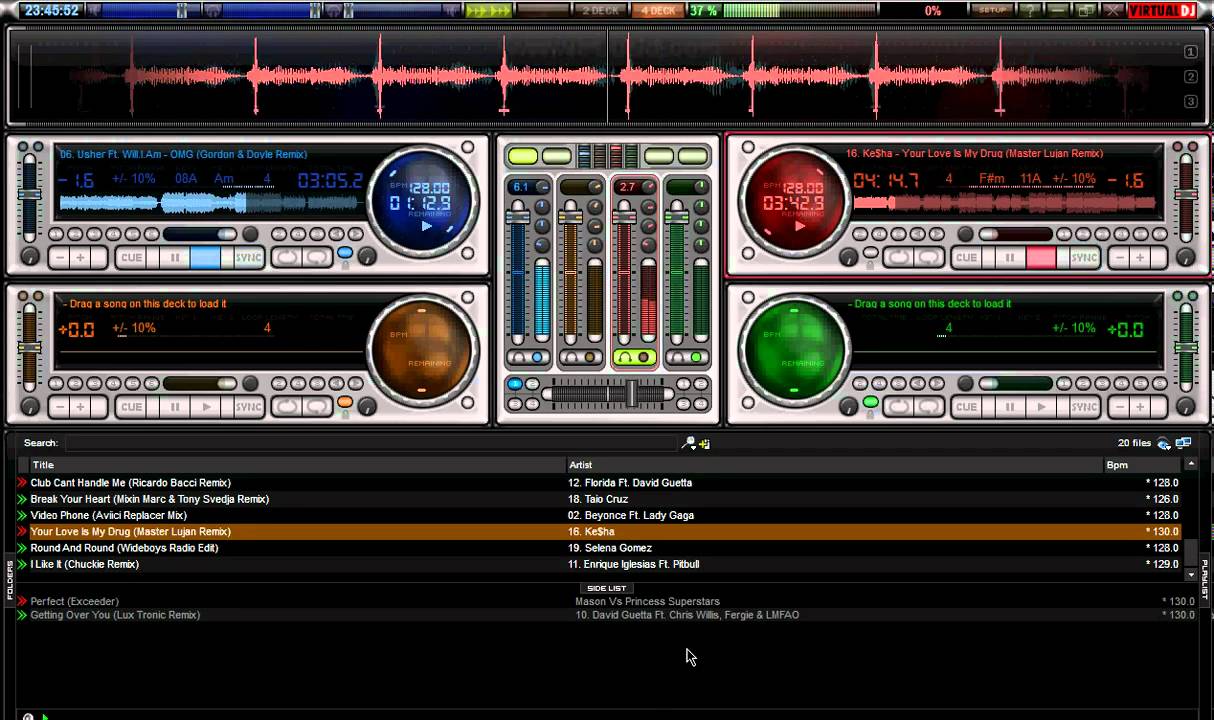Sort the list by Artist column
The image size is (1214, 720).
[x=835, y=465]
